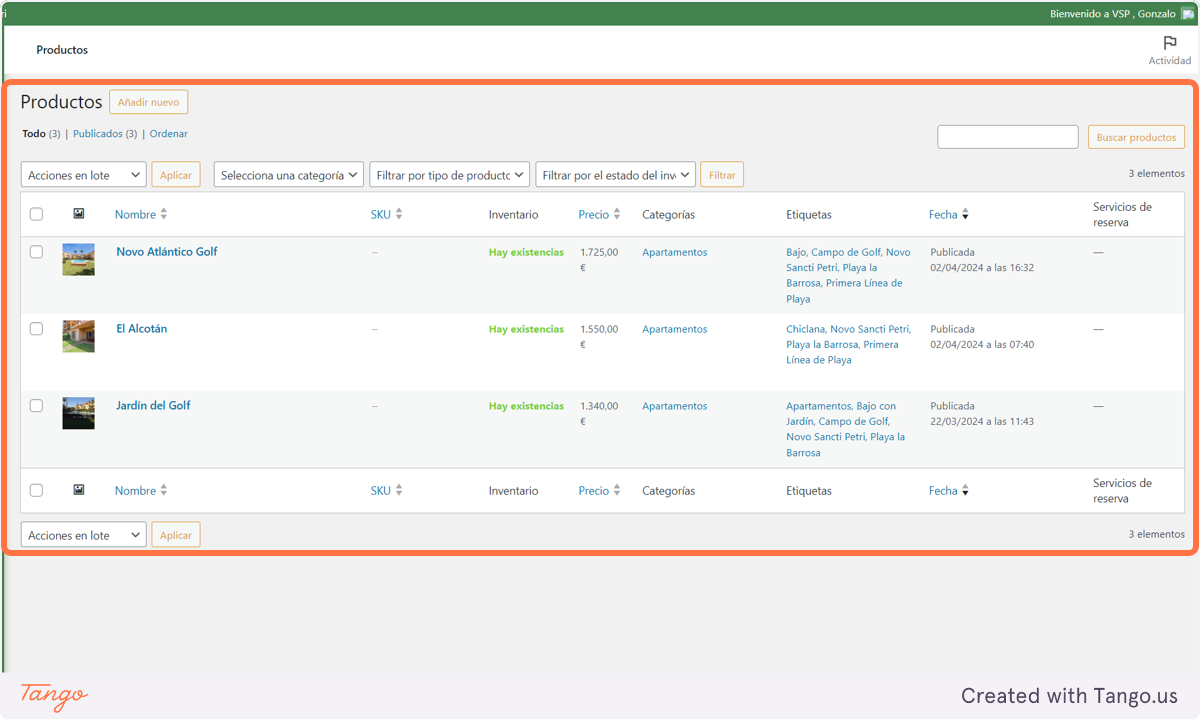1200x719 pixels.
Task: Open El Alcotán product thumbnail
Action: [x=79, y=336]
